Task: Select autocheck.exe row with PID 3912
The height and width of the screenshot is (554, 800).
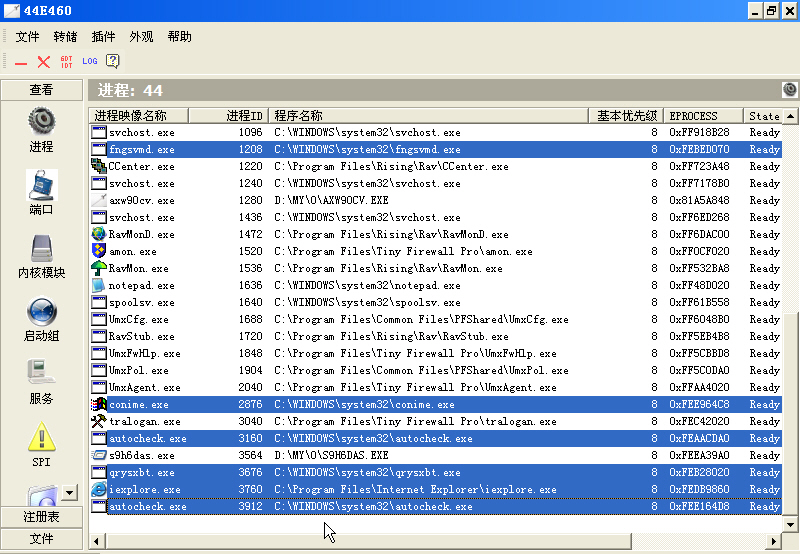Action: 436,506
